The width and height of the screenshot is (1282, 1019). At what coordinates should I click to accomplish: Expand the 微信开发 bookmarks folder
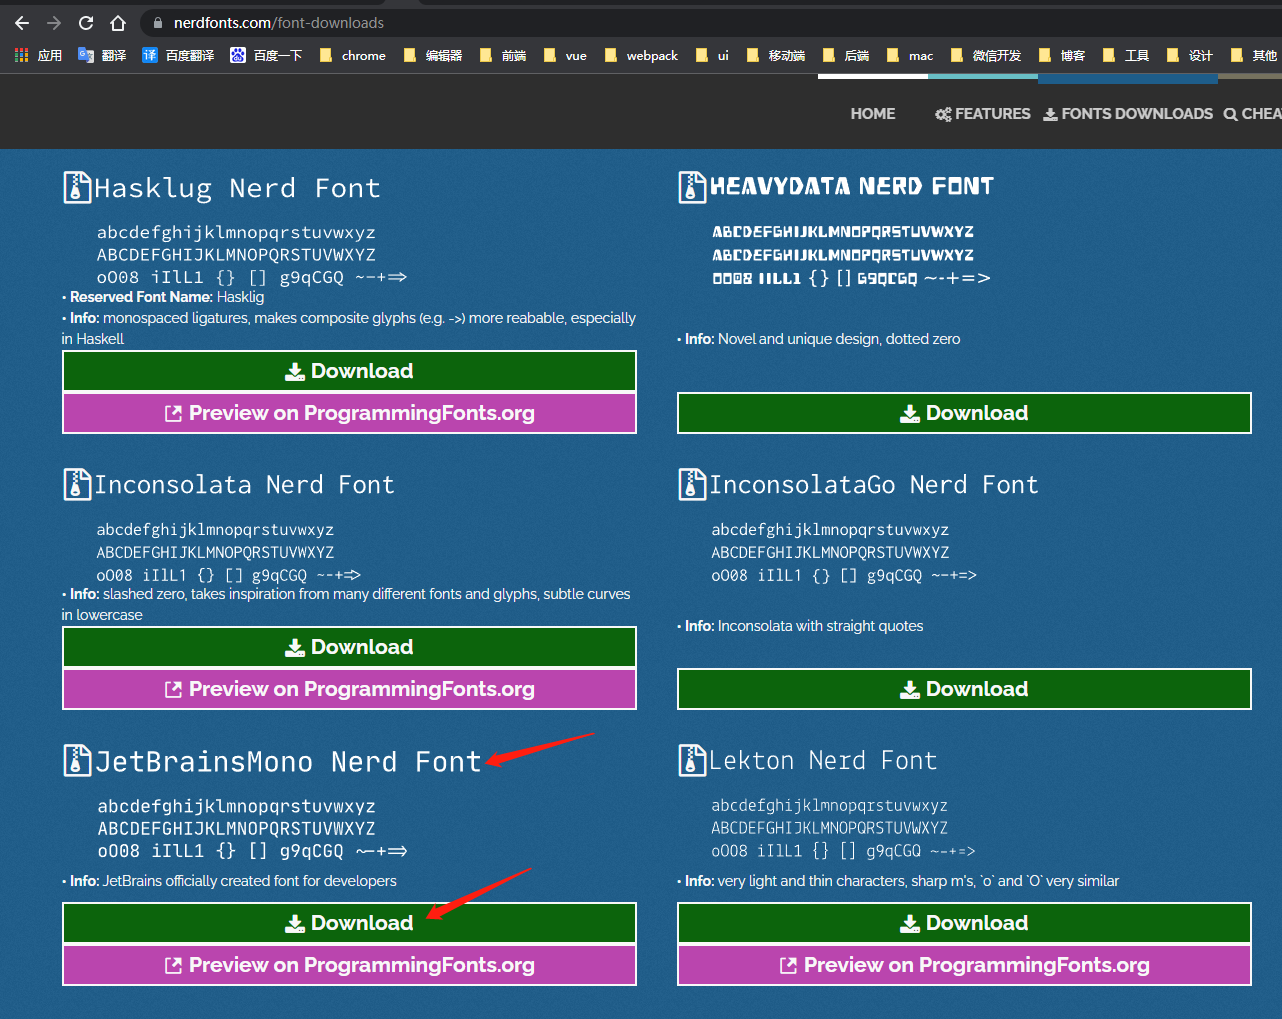point(986,56)
